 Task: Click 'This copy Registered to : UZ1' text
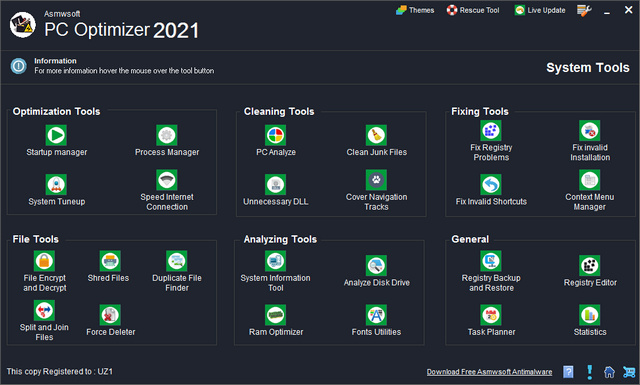pyautogui.click(x=60, y=372)
